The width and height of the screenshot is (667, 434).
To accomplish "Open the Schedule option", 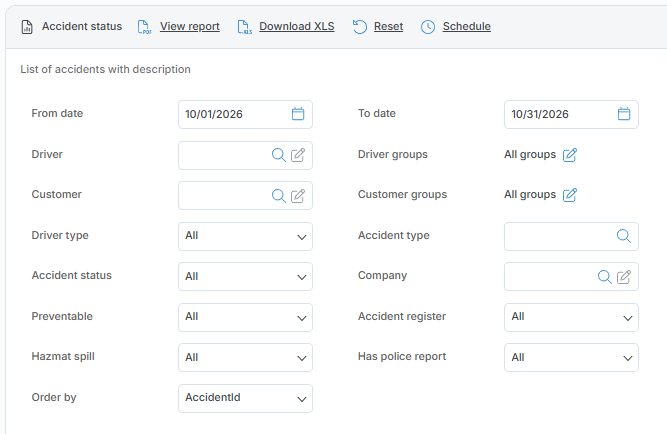I will (x=467, y=26).
